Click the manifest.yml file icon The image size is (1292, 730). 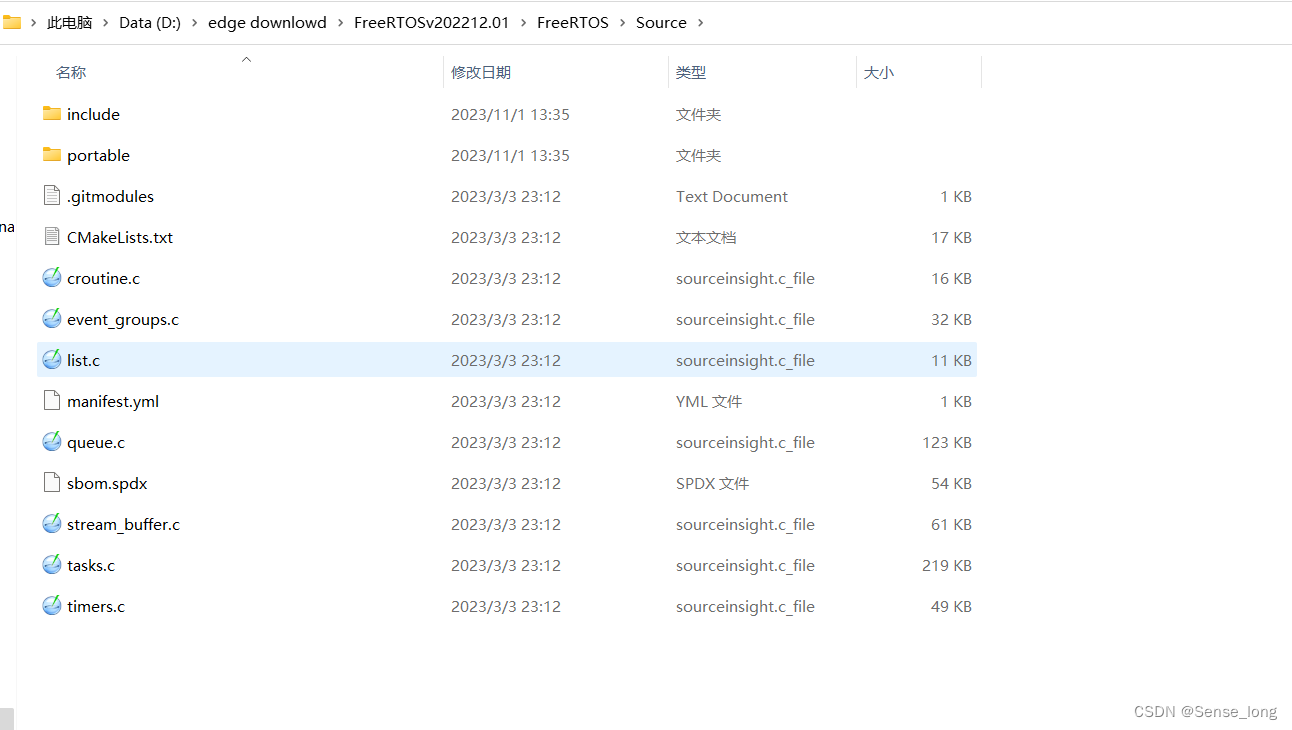click(x=52, y=400)
